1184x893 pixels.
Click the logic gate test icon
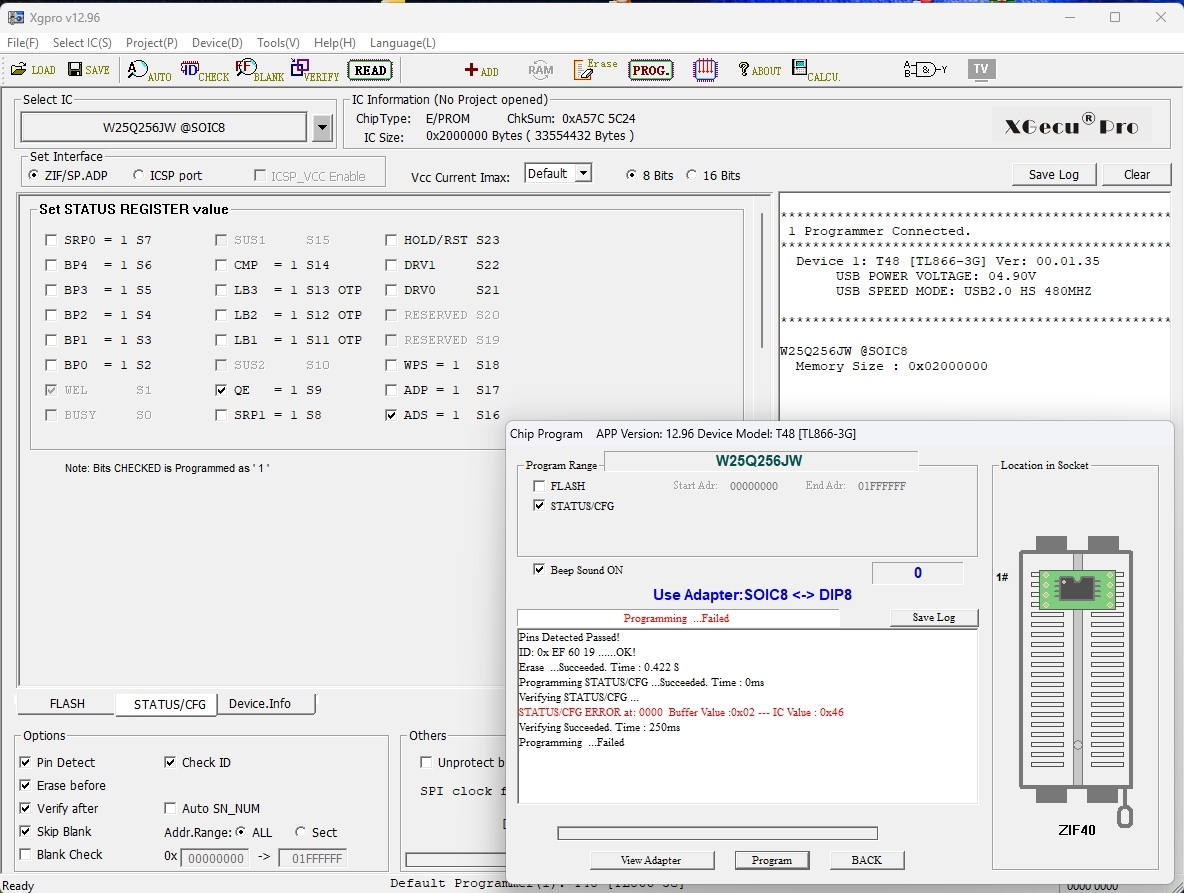[x=925, y=70]
